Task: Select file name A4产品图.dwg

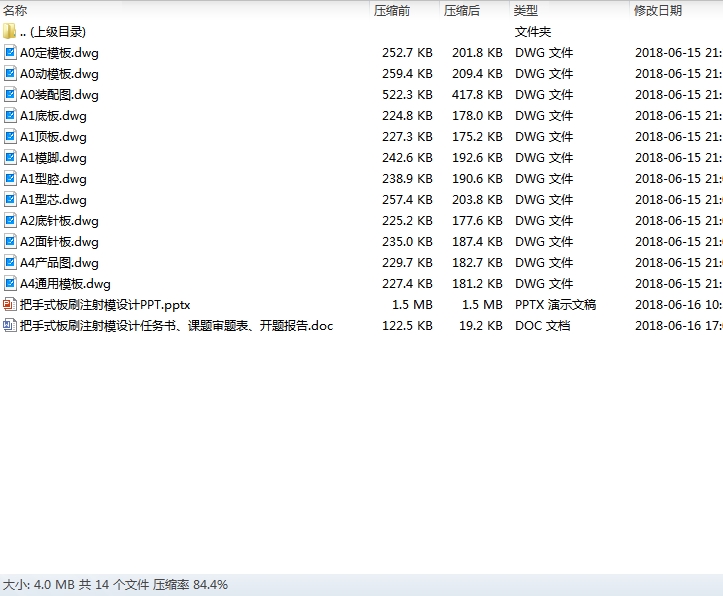Action: pyautogui.click(x=59, y=263)
